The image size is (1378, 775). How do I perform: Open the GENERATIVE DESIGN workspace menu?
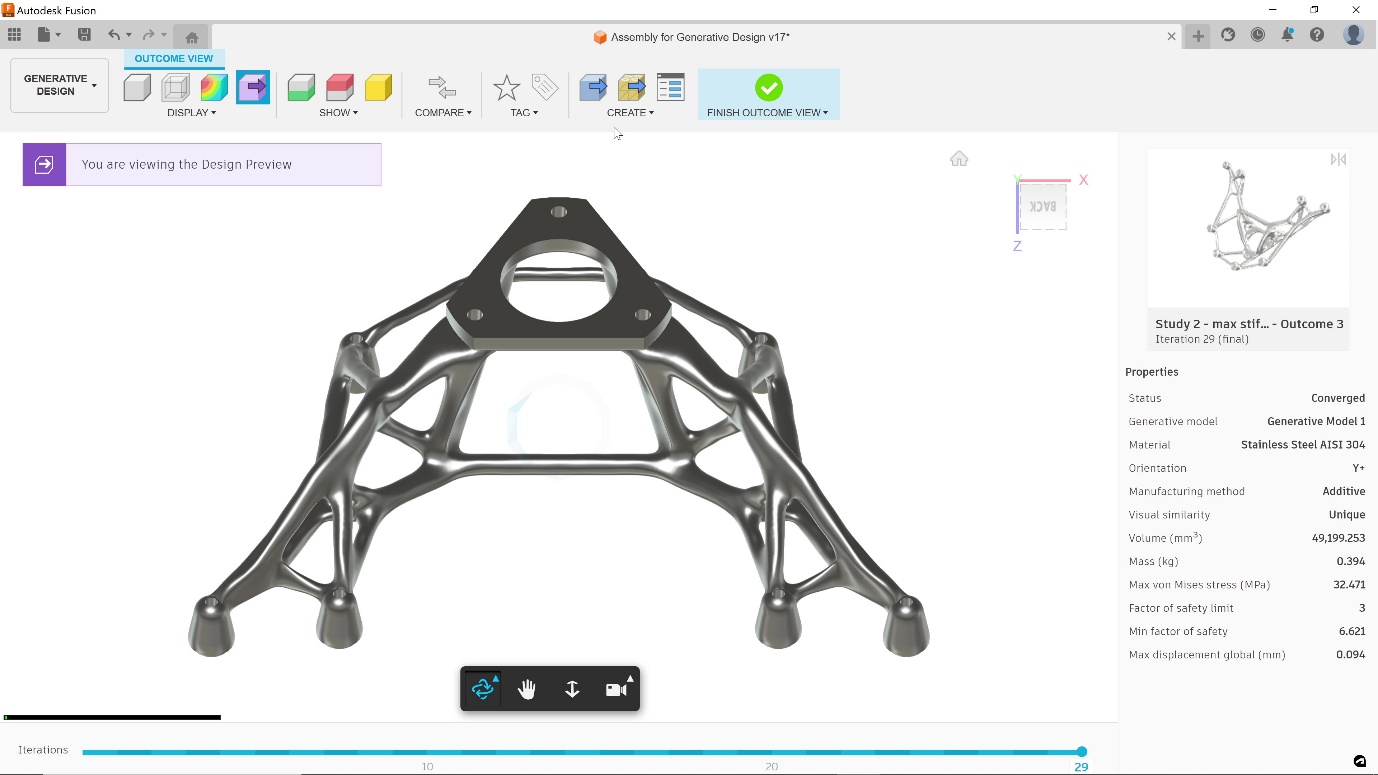coord(58,84)
